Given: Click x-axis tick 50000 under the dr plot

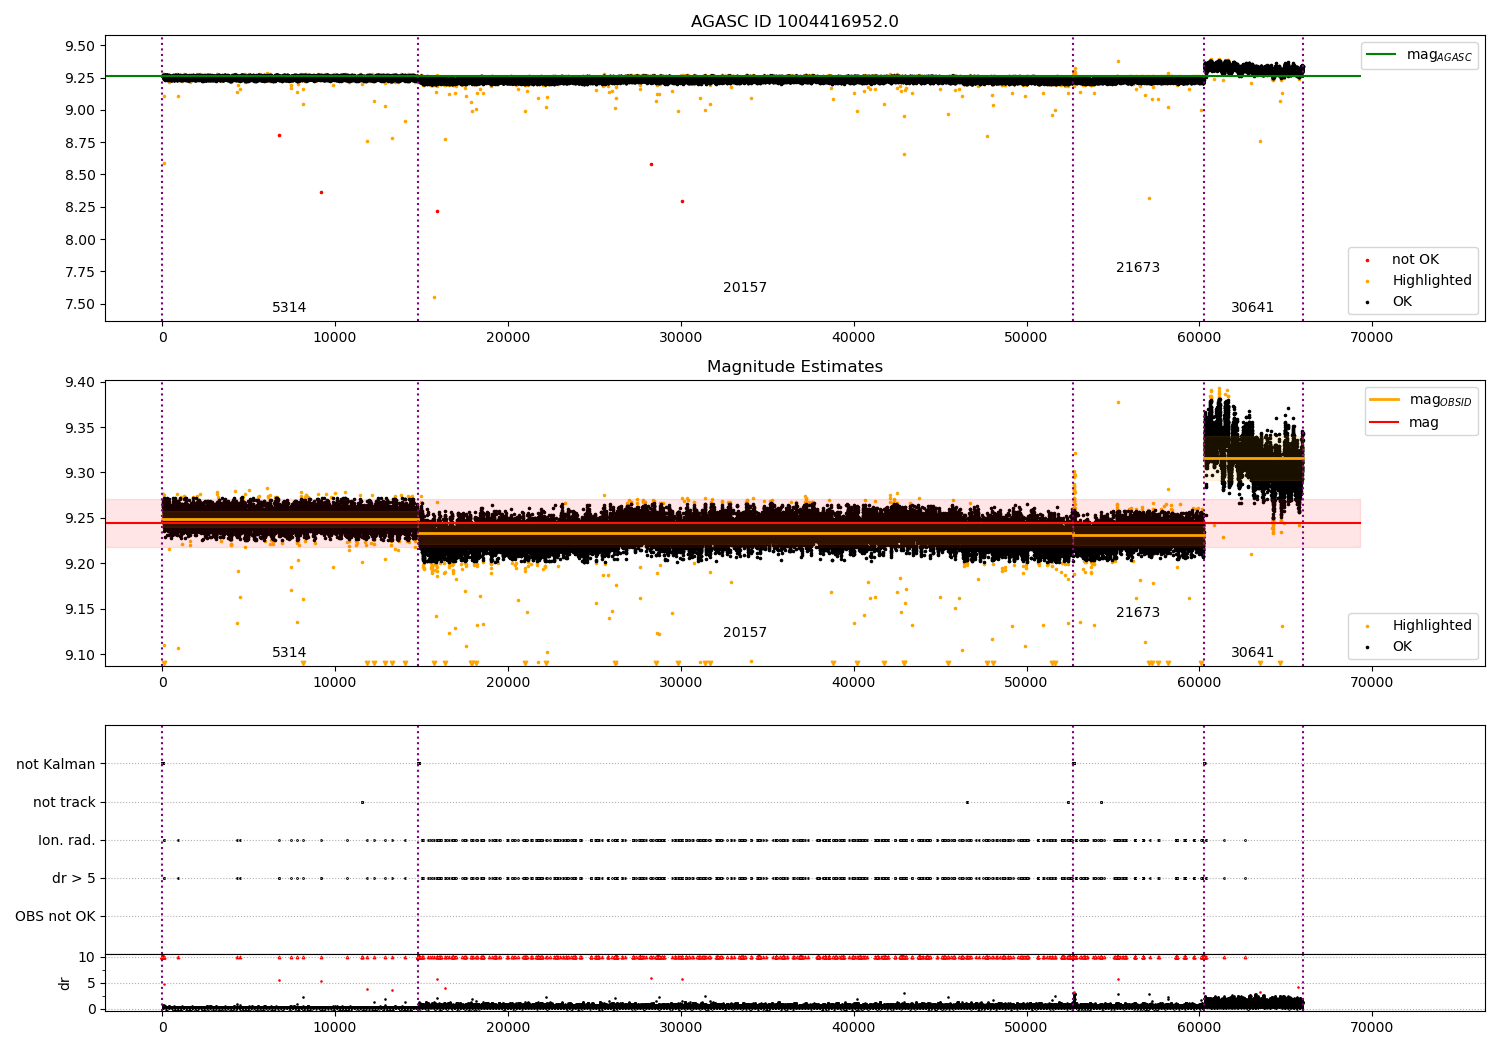Looking at the screenshot, I should pos(1026,1028).
